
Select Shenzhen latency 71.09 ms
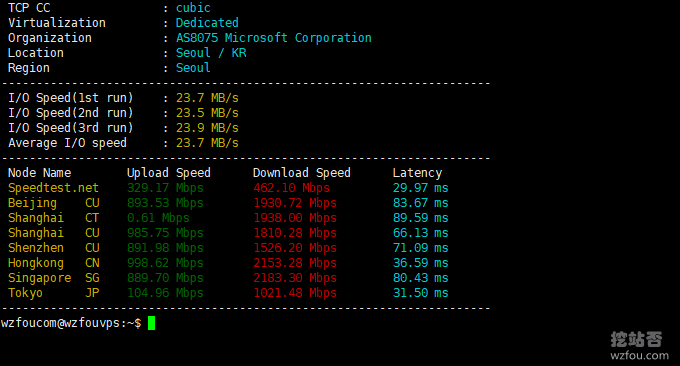click(421, 248)
